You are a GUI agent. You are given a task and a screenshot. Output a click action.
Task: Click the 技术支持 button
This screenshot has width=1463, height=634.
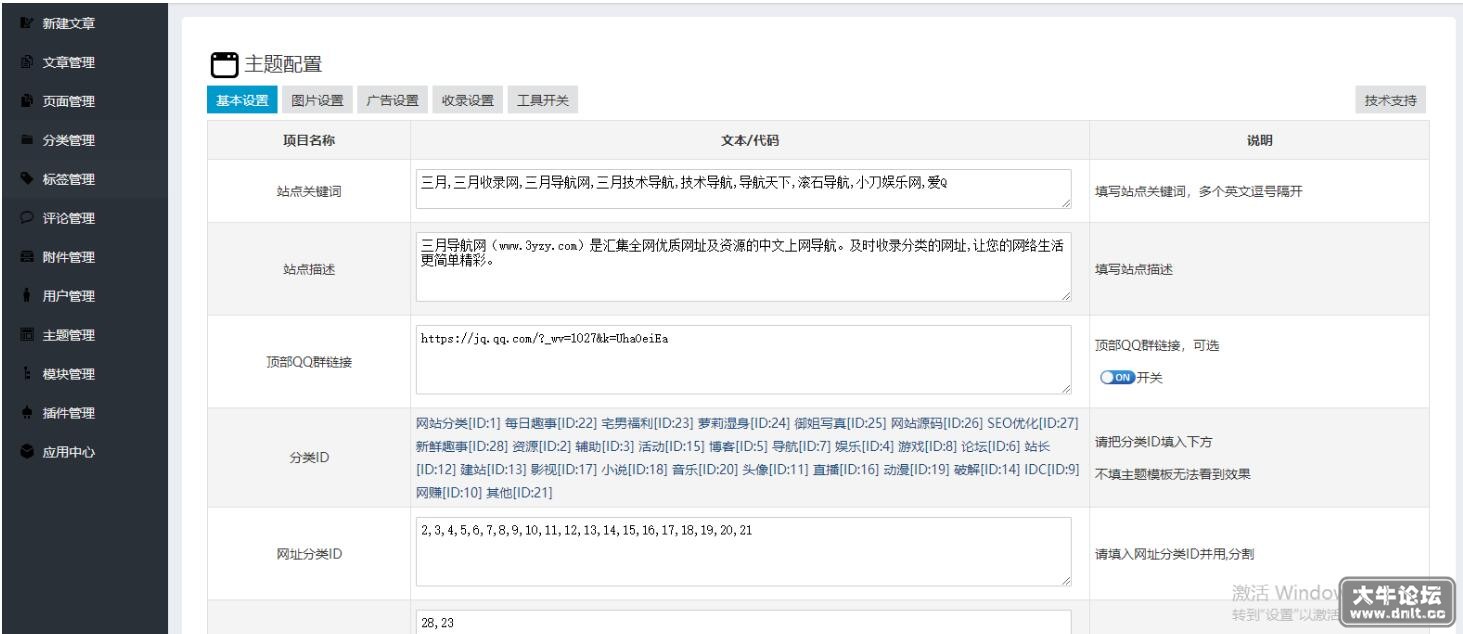pos(1391,100)
